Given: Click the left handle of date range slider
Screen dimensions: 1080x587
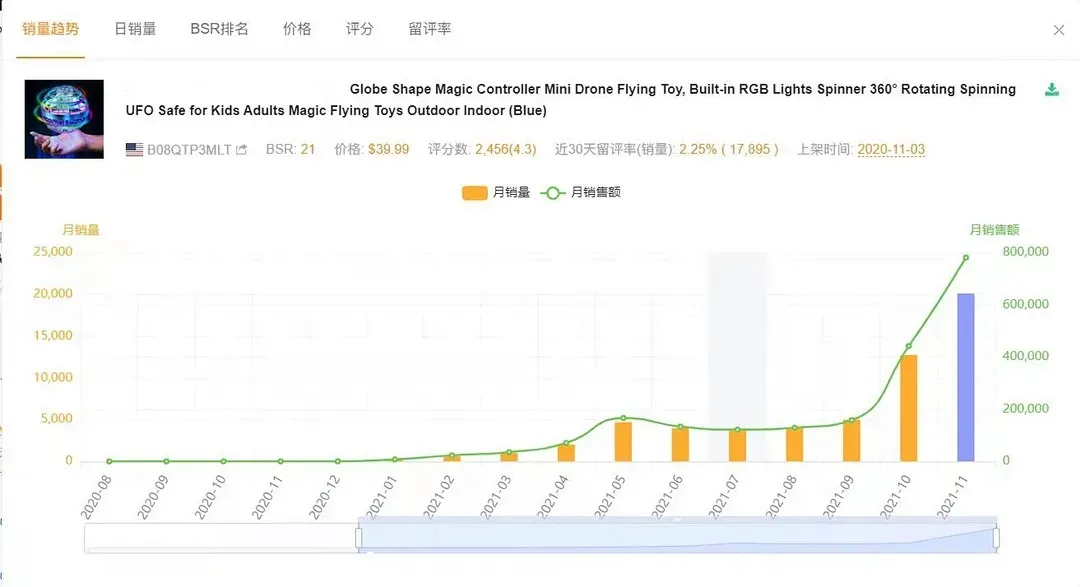Looking at the screenshot, I should 359,537.
